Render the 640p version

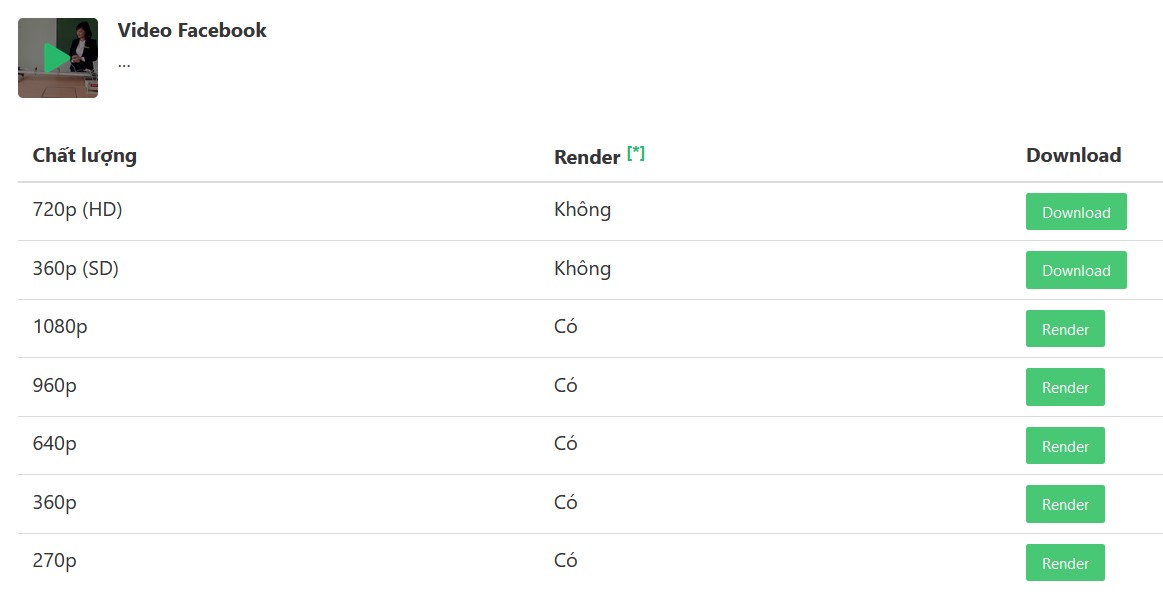[1065, 446]
